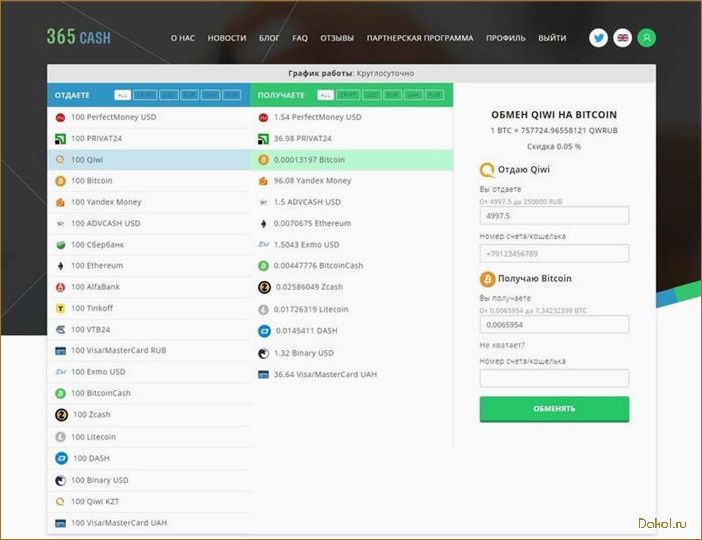This screenshot has width=702, height=540.
Task: Choose 0.00013197 Bitcoin icon in Получаете
Action: pyautogui.click(x=263, y=160)
